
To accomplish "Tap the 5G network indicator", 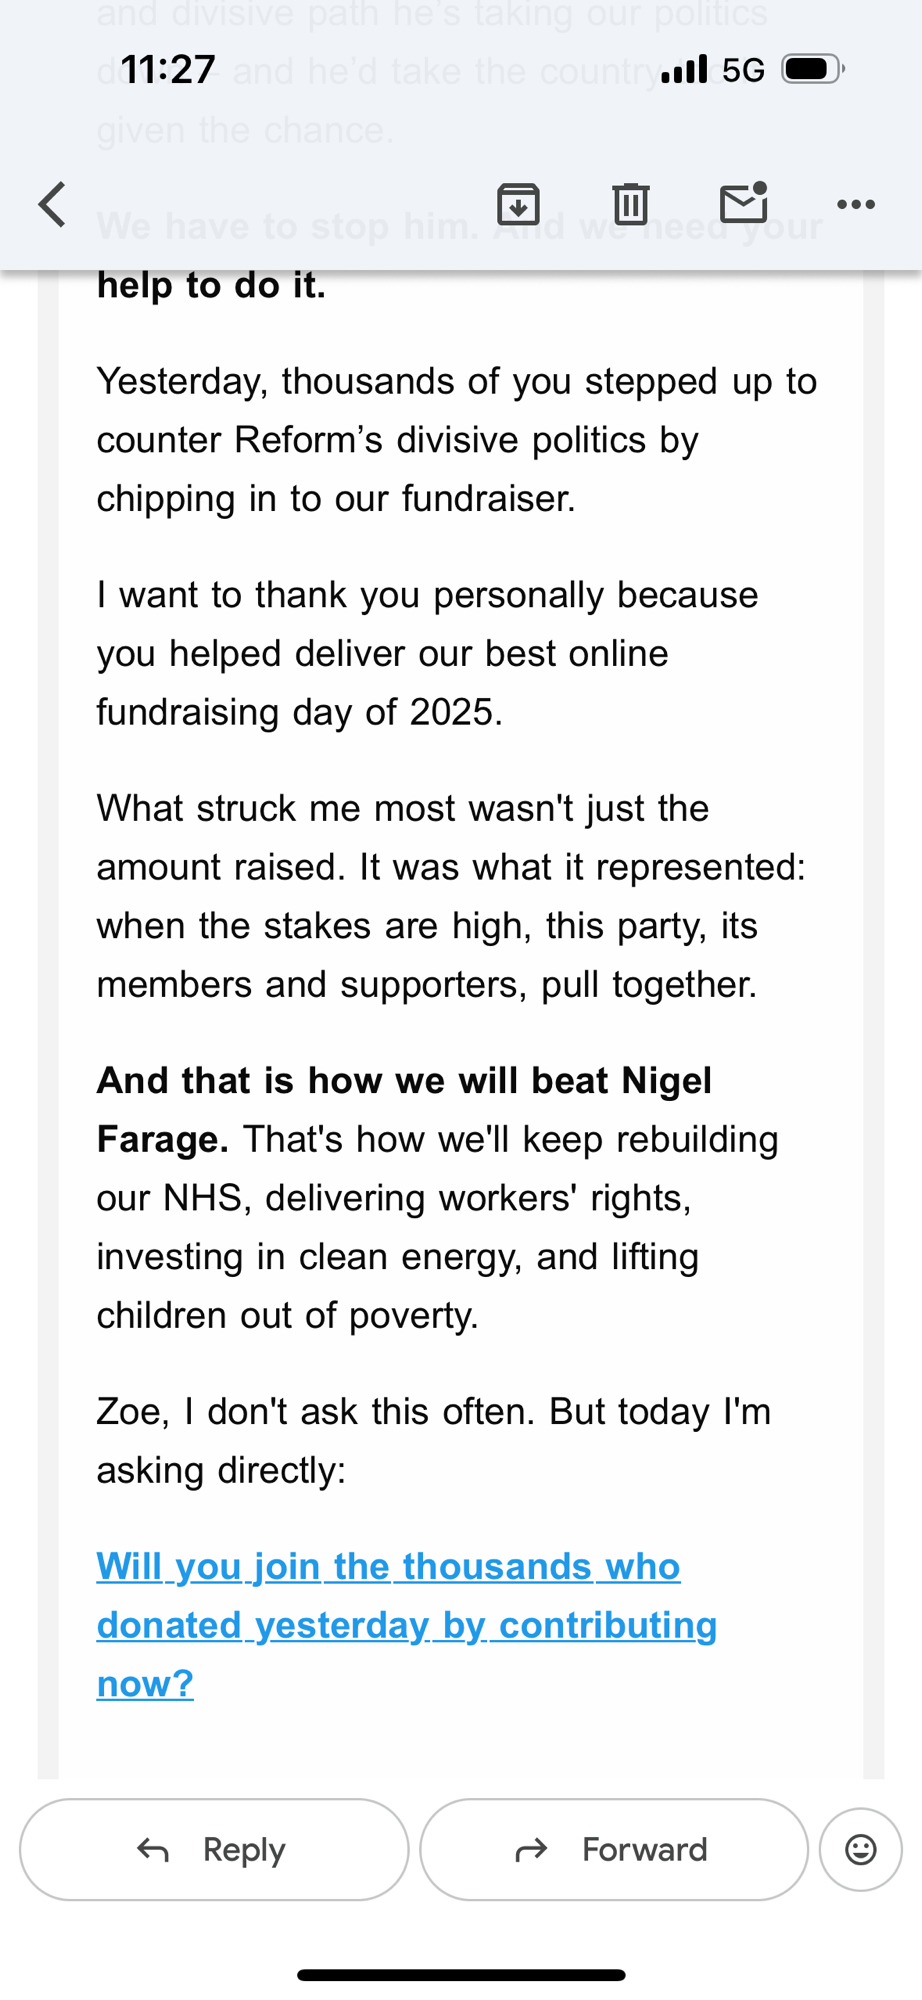I will pos(743,70).
